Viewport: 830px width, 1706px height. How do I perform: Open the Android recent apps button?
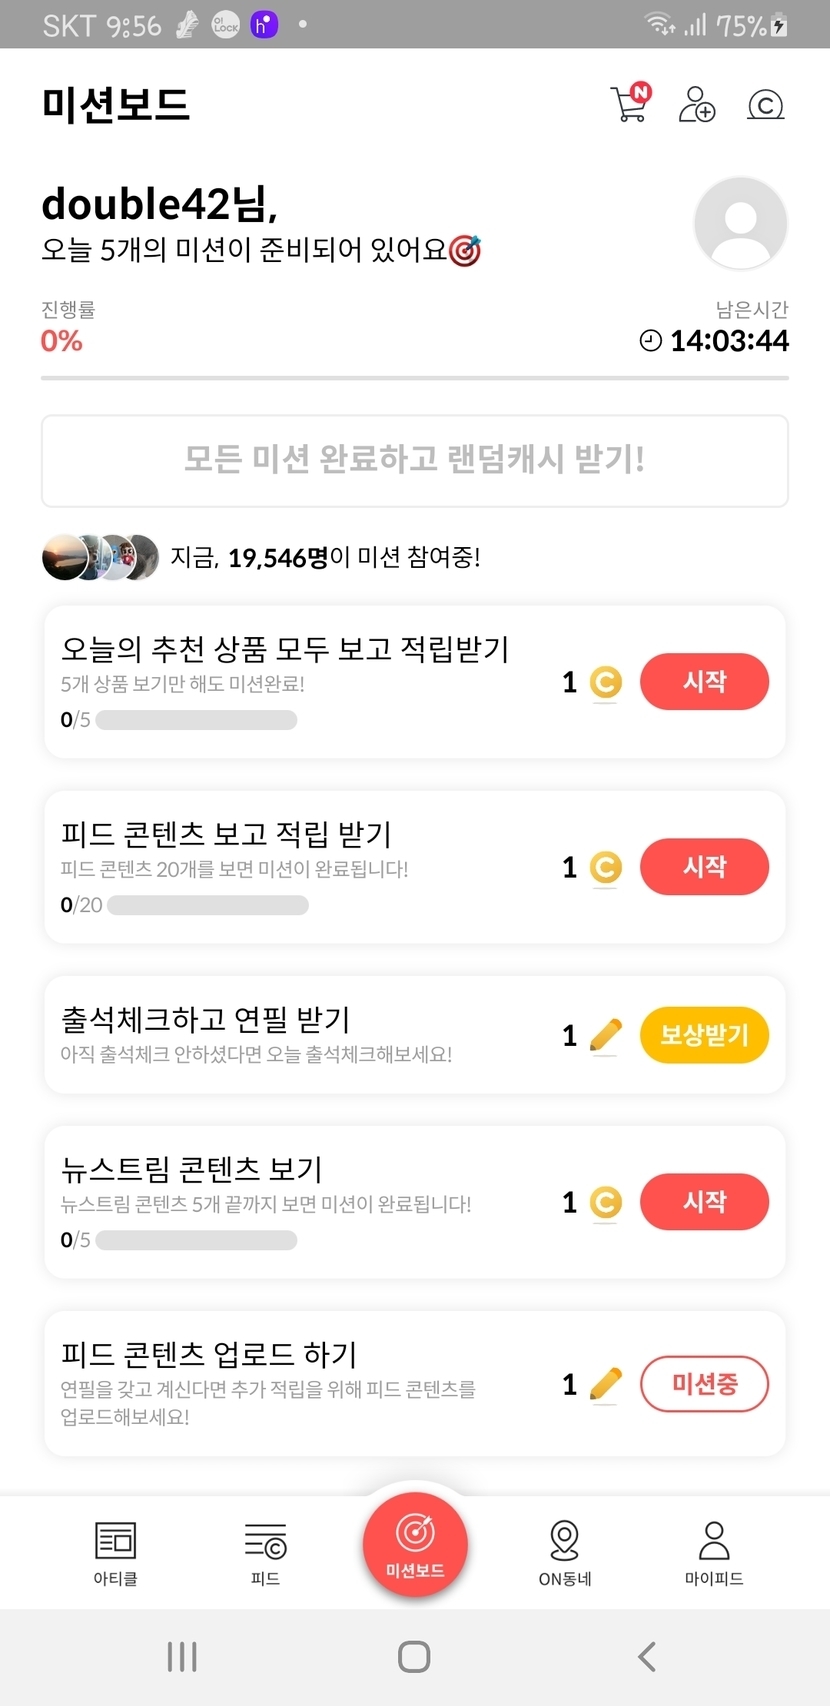coord(182,1657)
